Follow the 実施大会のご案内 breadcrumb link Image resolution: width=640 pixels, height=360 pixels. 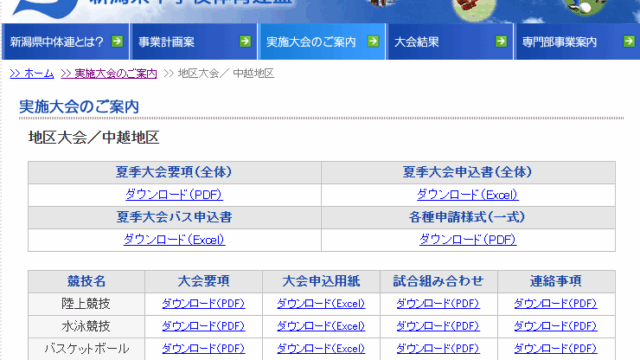tap(109, 73)
